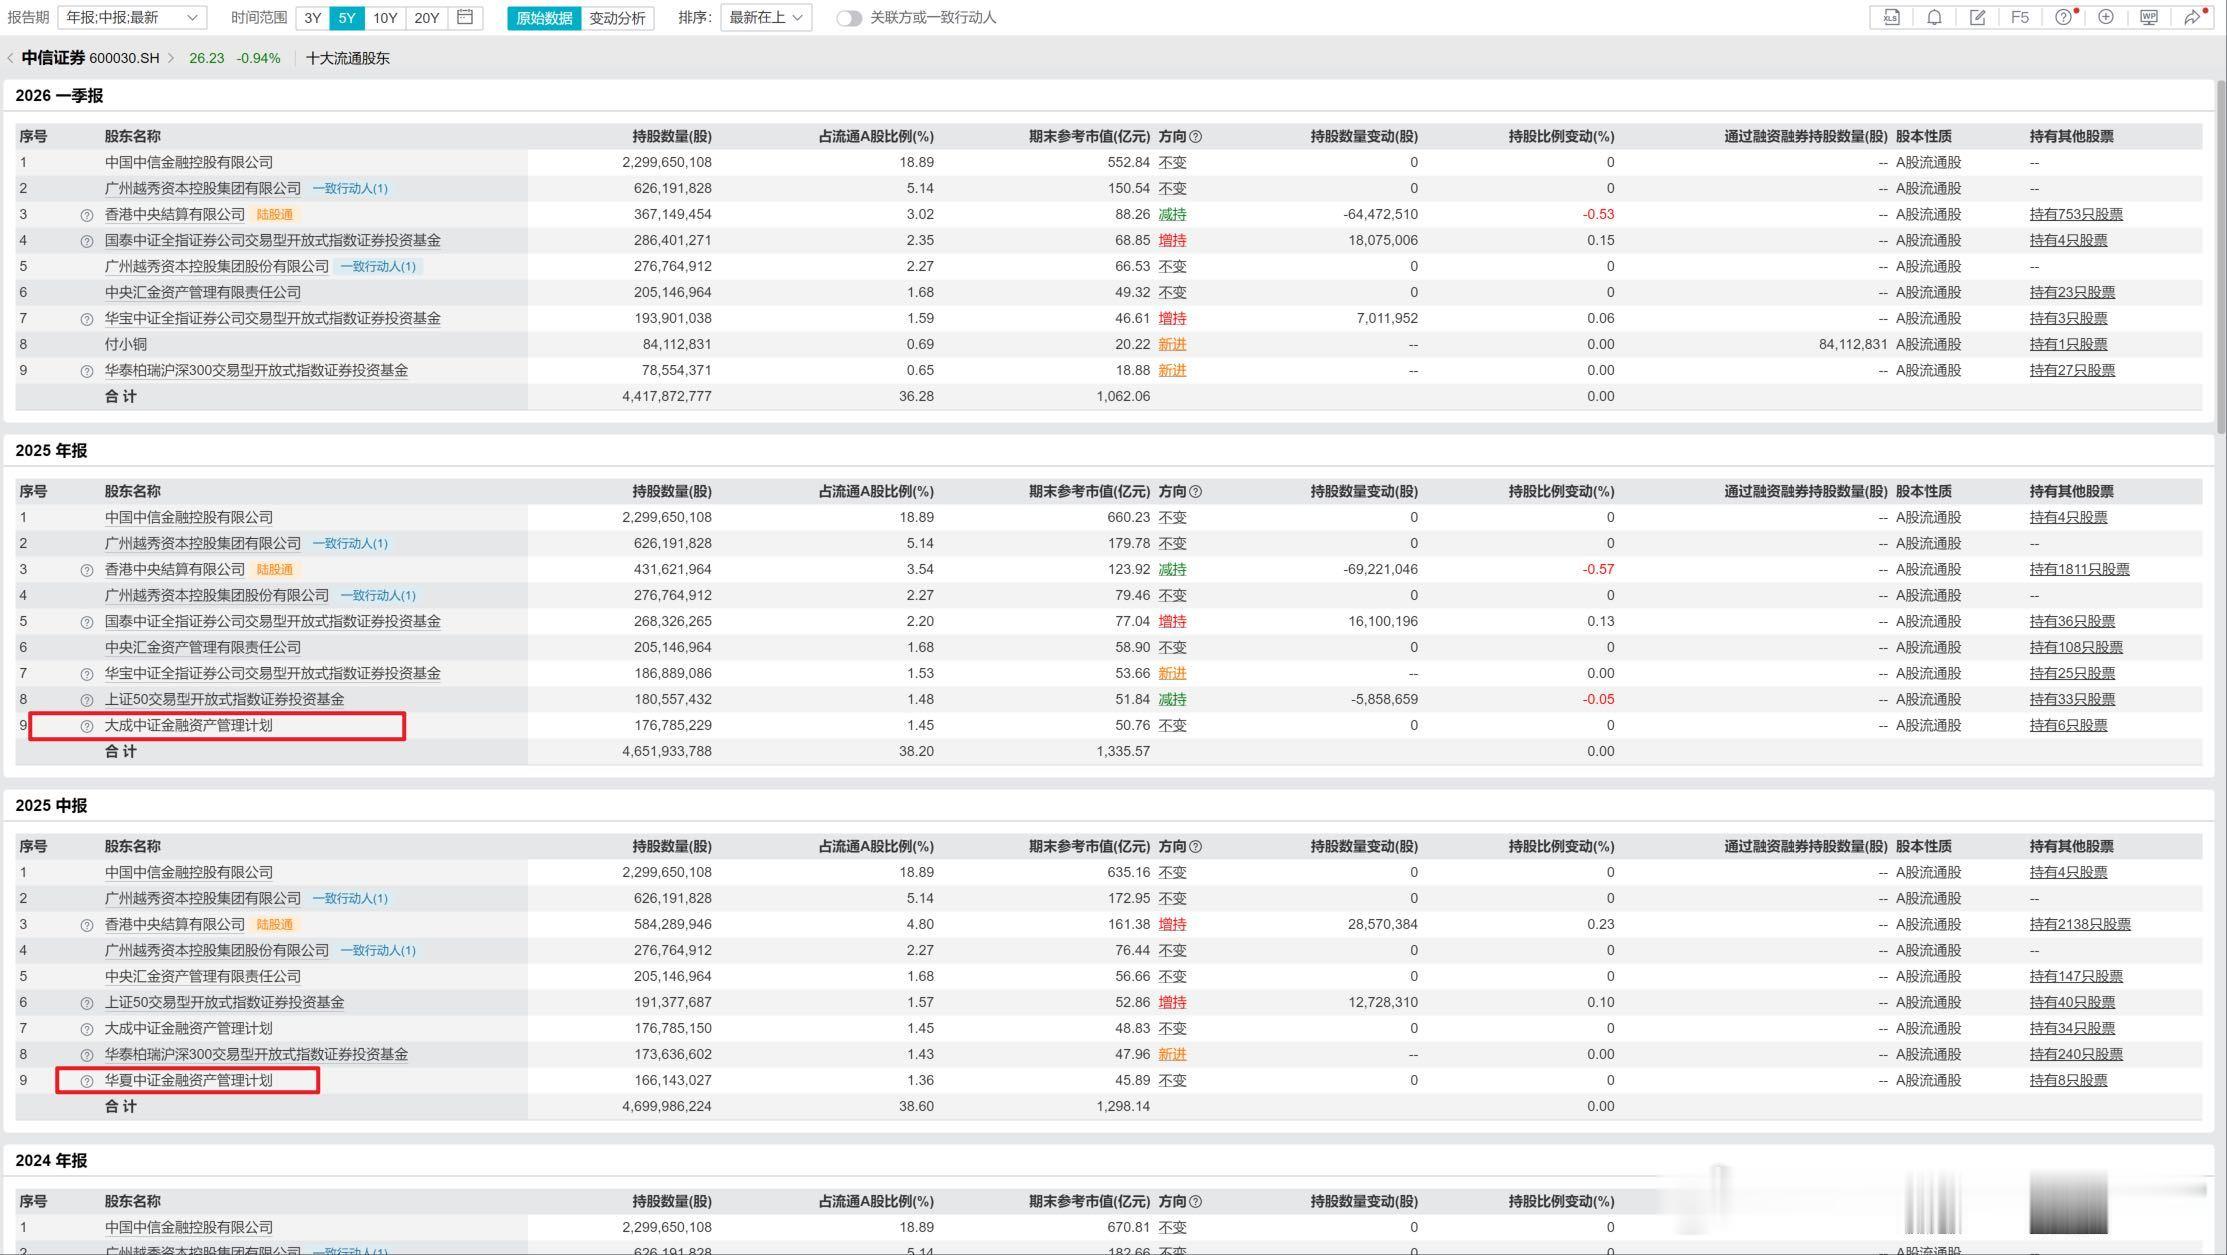
Task: Open help question mark icon in toolbar
Action: tap(2062, 17)
